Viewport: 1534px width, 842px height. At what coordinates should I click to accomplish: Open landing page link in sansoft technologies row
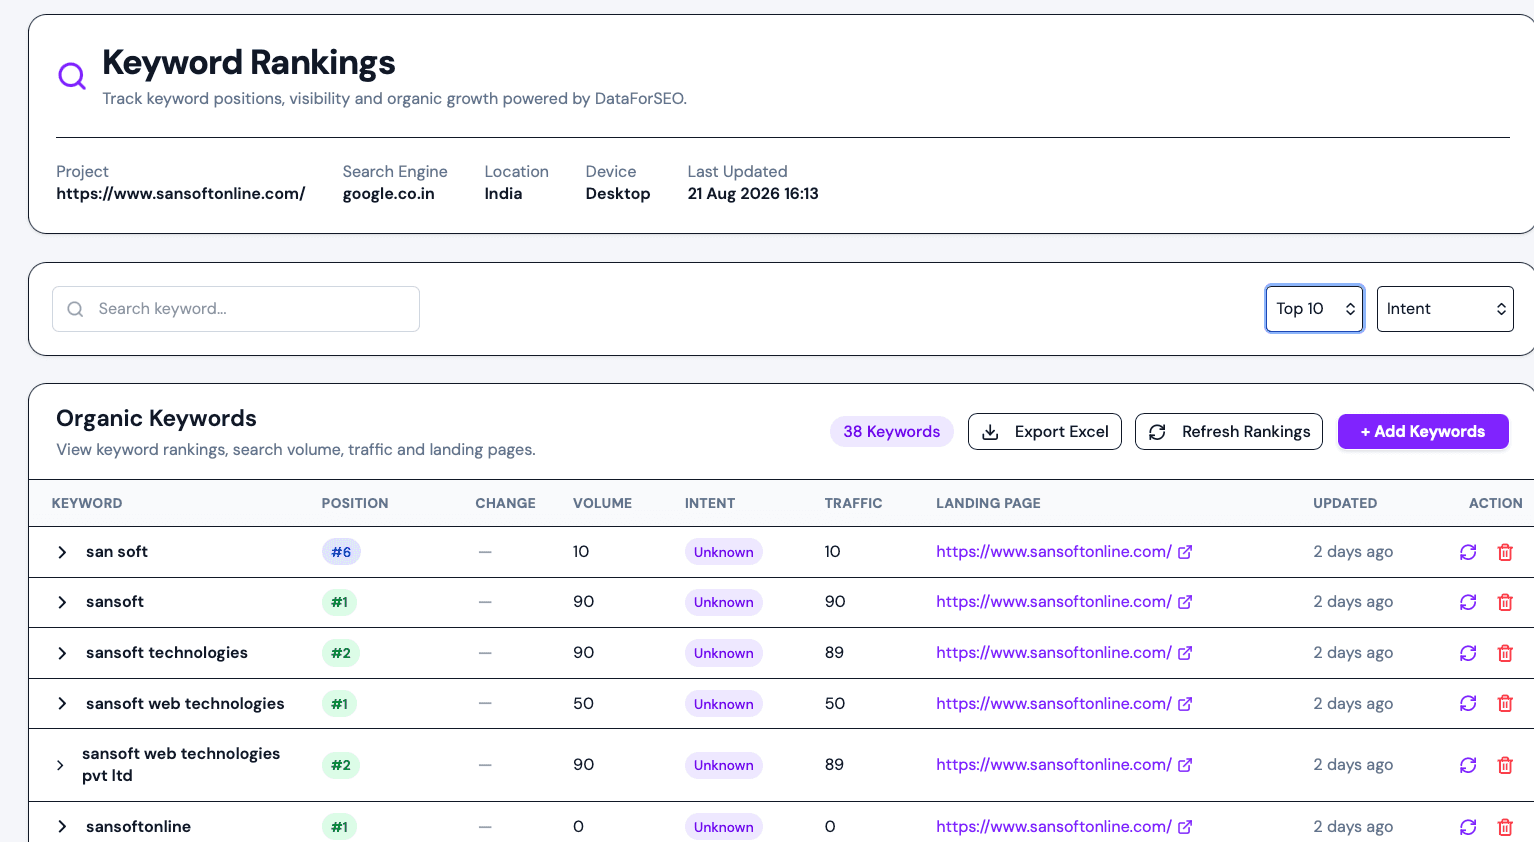pyautogui.click(x=1053, y=653)
